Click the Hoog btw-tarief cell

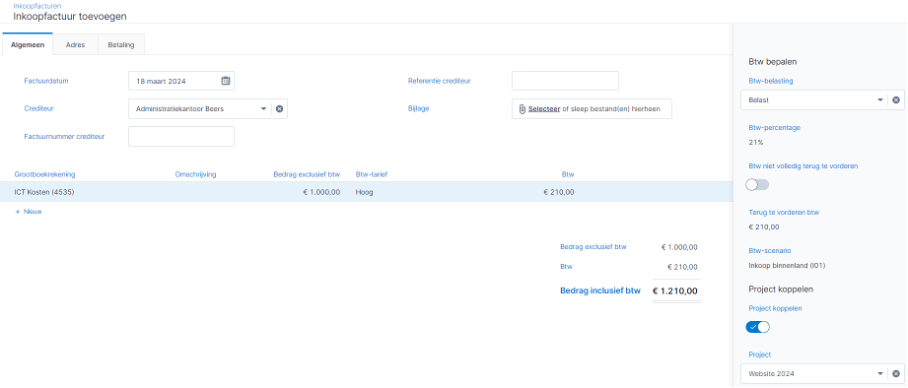(364, 192)
